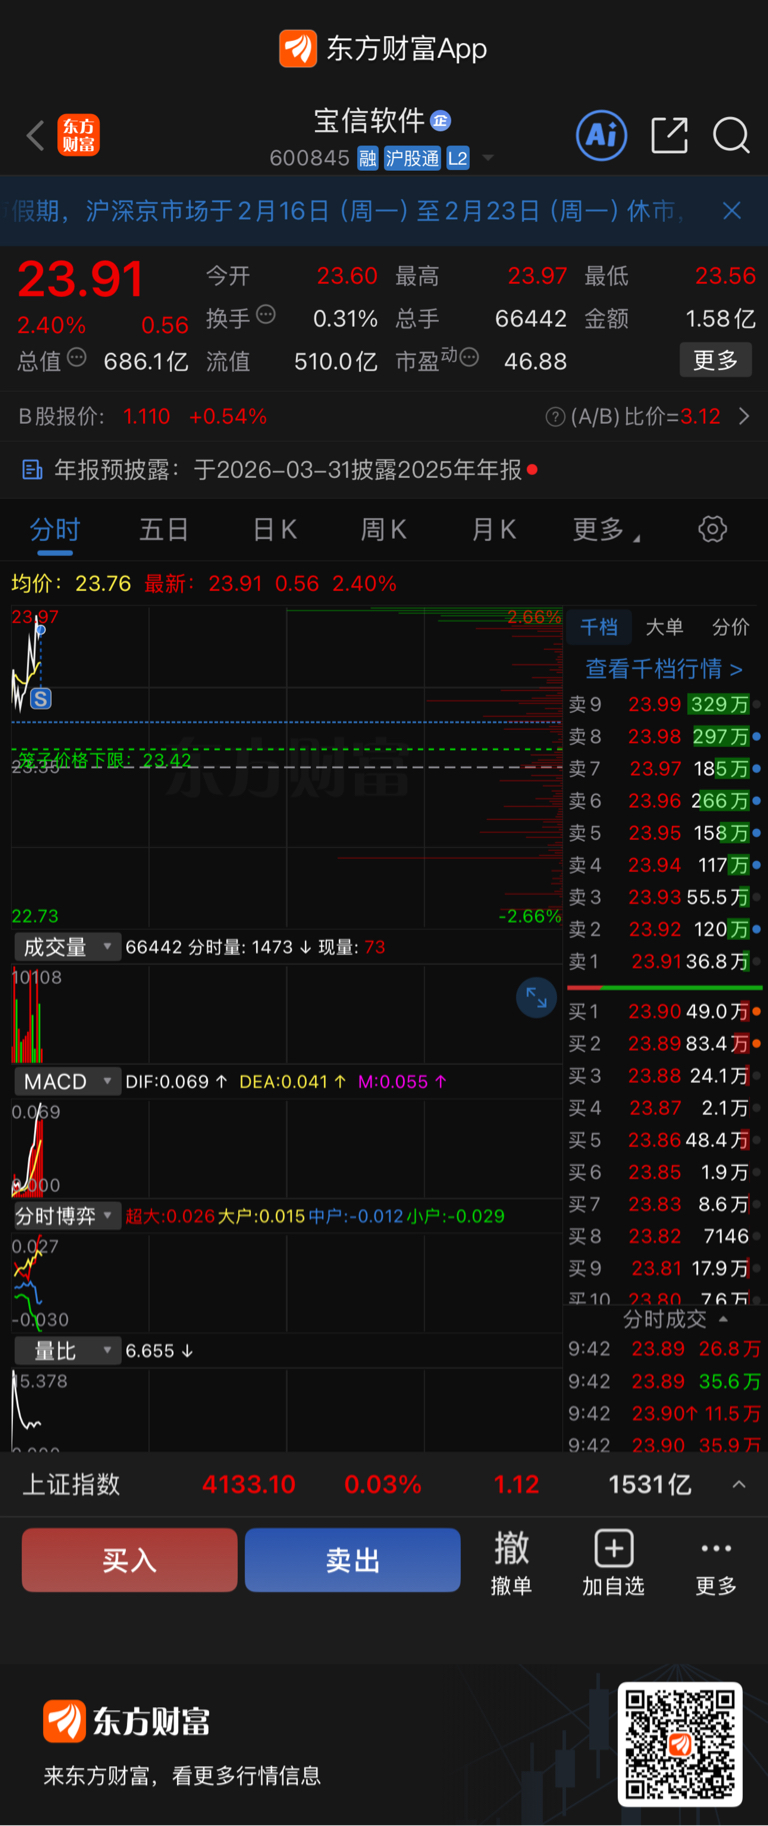
Task: Tap the 卖5 23.95 order row
Action: [665, 833]
